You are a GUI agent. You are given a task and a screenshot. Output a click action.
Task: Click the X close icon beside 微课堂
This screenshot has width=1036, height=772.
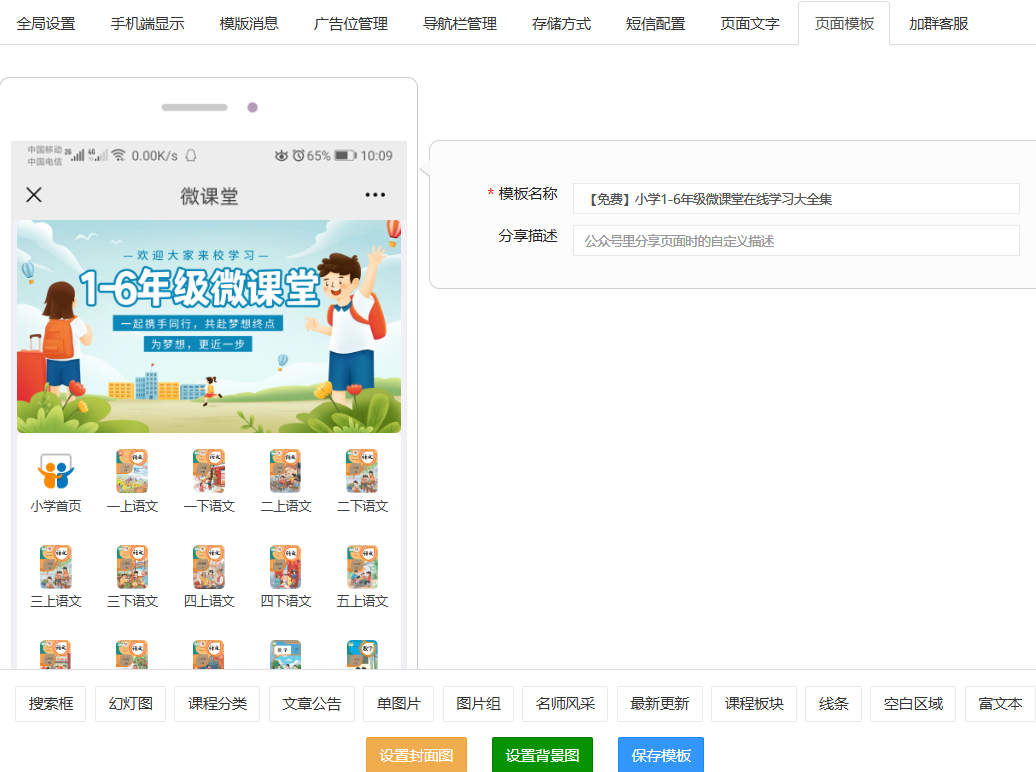(x=34, y=195)
